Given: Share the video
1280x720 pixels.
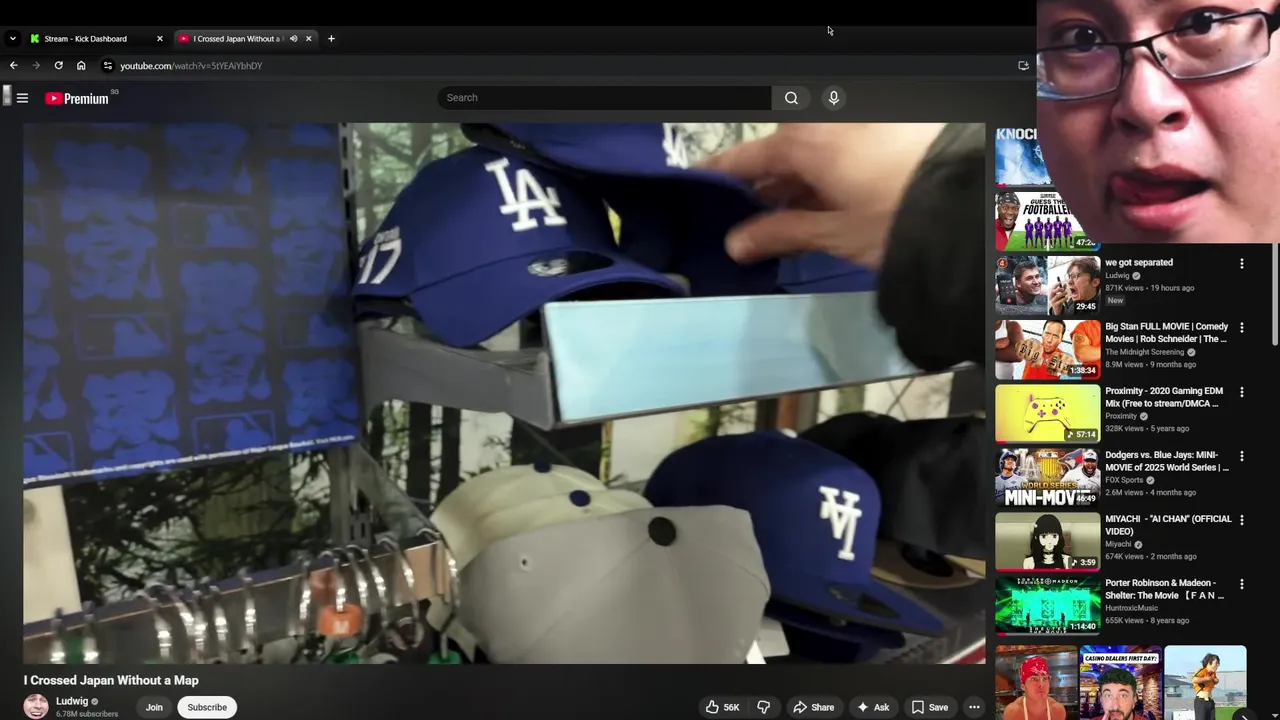Looking at the screenshot, I should pyautogui.click(x=813, y=707).
